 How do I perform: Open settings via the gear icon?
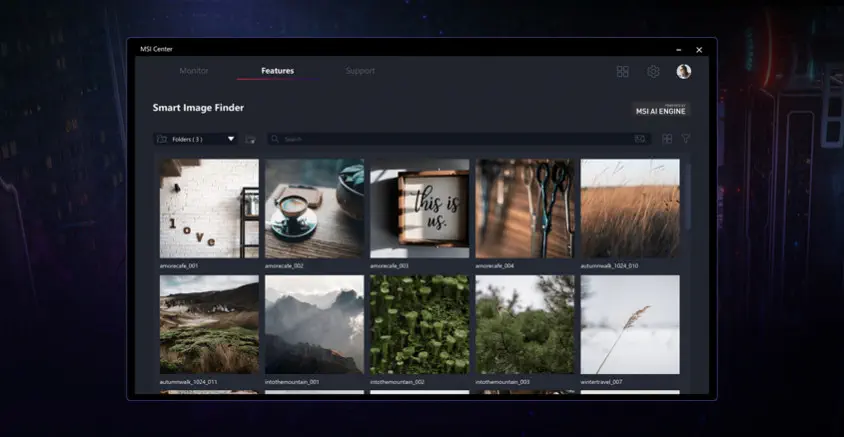coord(653,72)
